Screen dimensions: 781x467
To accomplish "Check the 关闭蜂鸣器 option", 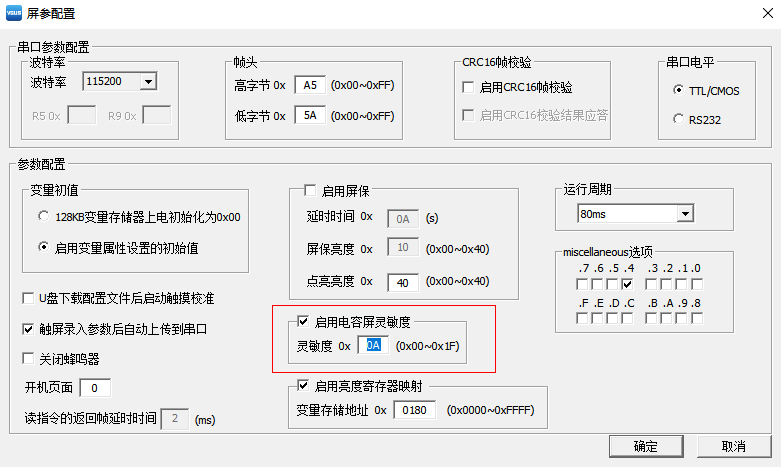I will coord(29,358).
